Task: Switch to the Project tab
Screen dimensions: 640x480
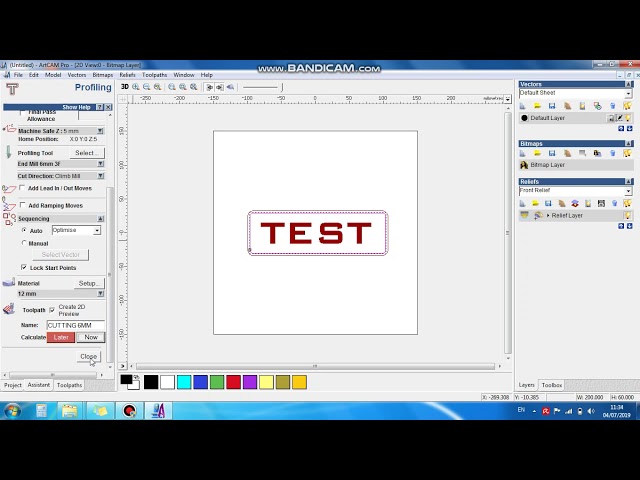Action: pyautogui.click(x=13, y=385)
